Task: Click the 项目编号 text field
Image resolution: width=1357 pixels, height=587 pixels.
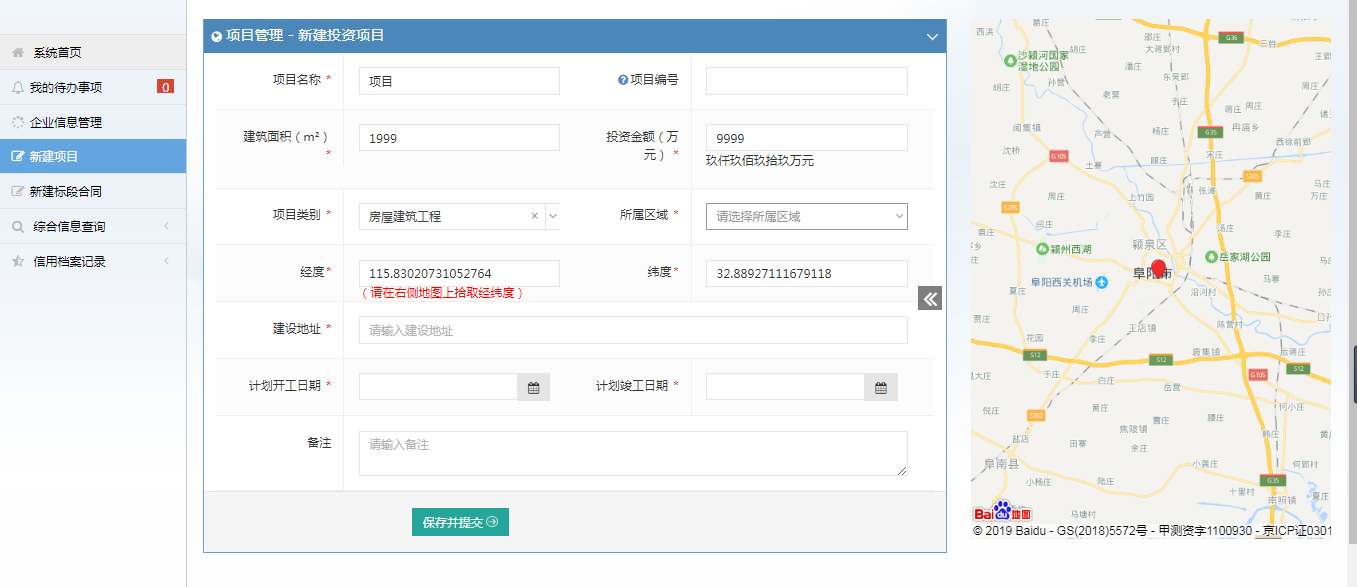Action: [x=806, y=81]
